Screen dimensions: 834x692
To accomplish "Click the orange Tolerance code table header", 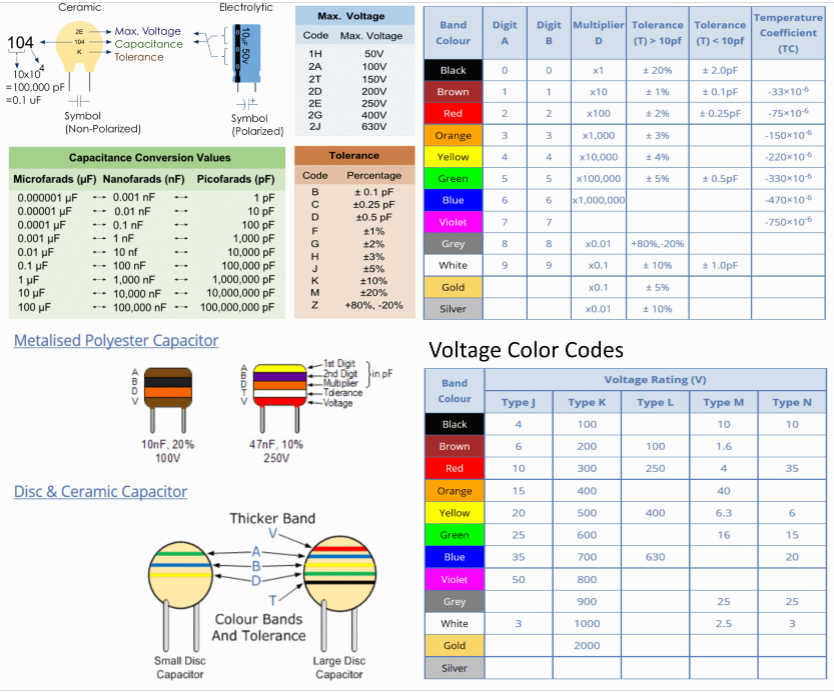I will coord(354,156).
